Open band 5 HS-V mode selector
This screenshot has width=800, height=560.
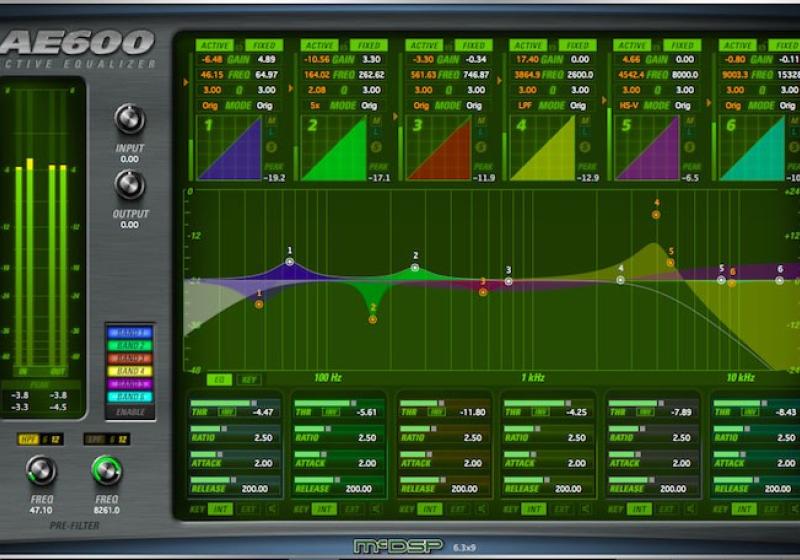629,105
